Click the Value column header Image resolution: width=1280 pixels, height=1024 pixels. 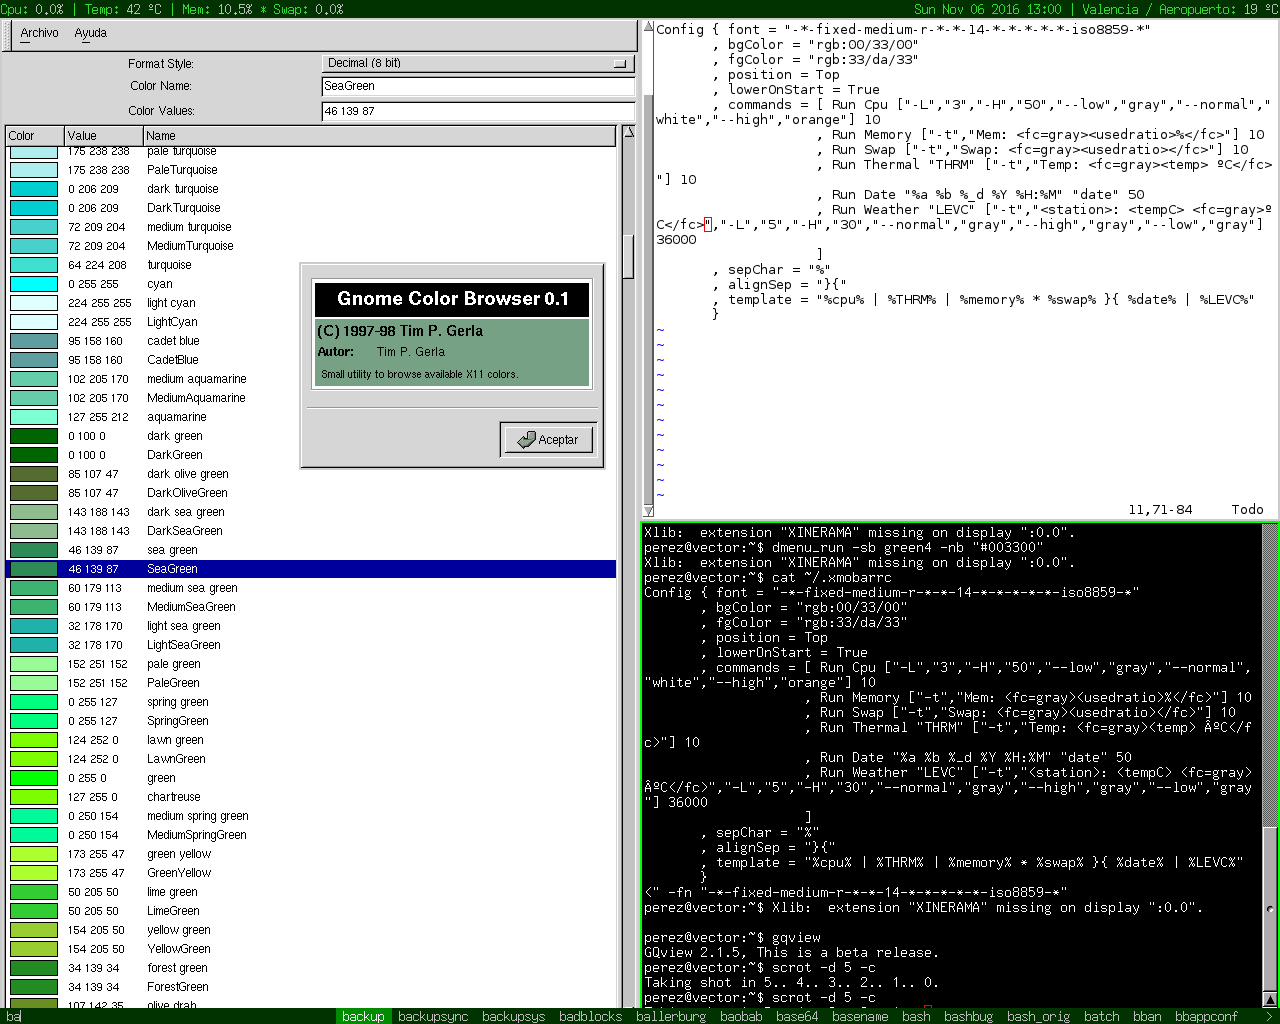(103, 136)
